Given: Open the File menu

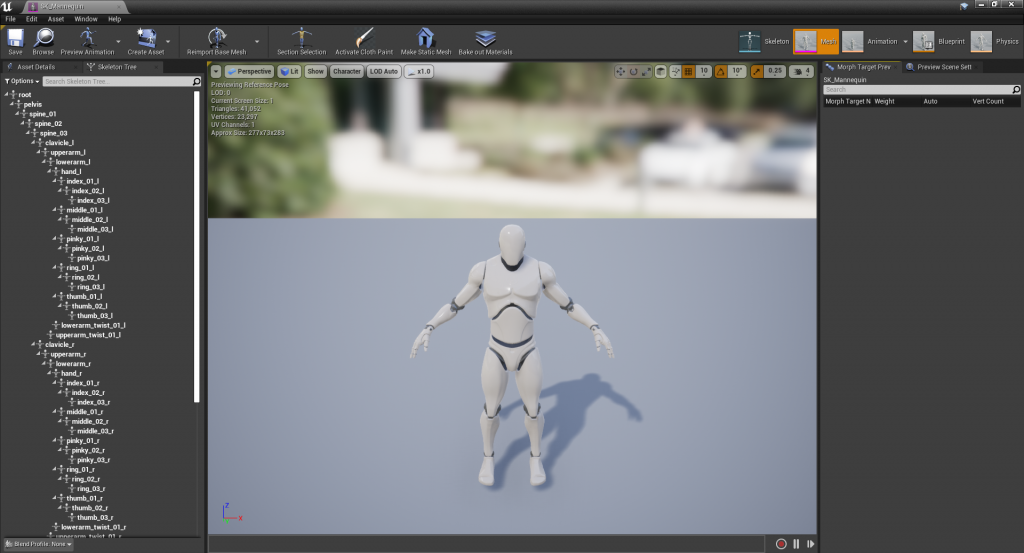Looking at the screenshot, I should coord(10,19).
